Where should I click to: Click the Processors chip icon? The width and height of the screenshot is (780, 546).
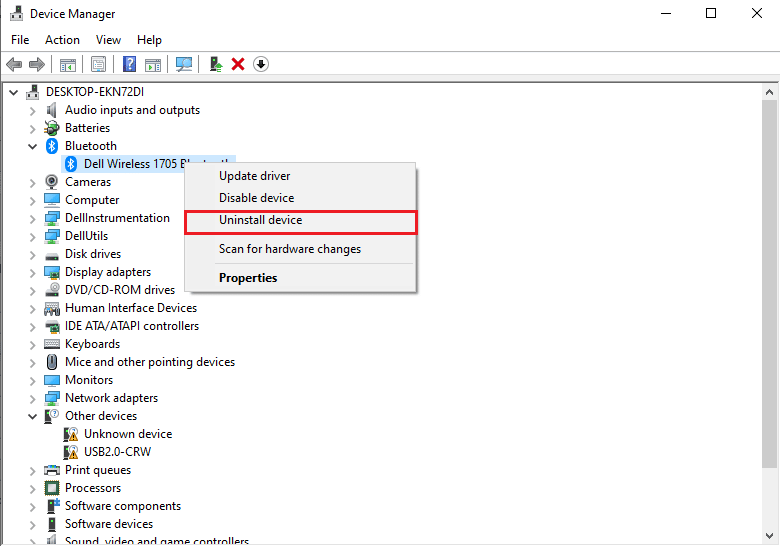click(52, 488)
